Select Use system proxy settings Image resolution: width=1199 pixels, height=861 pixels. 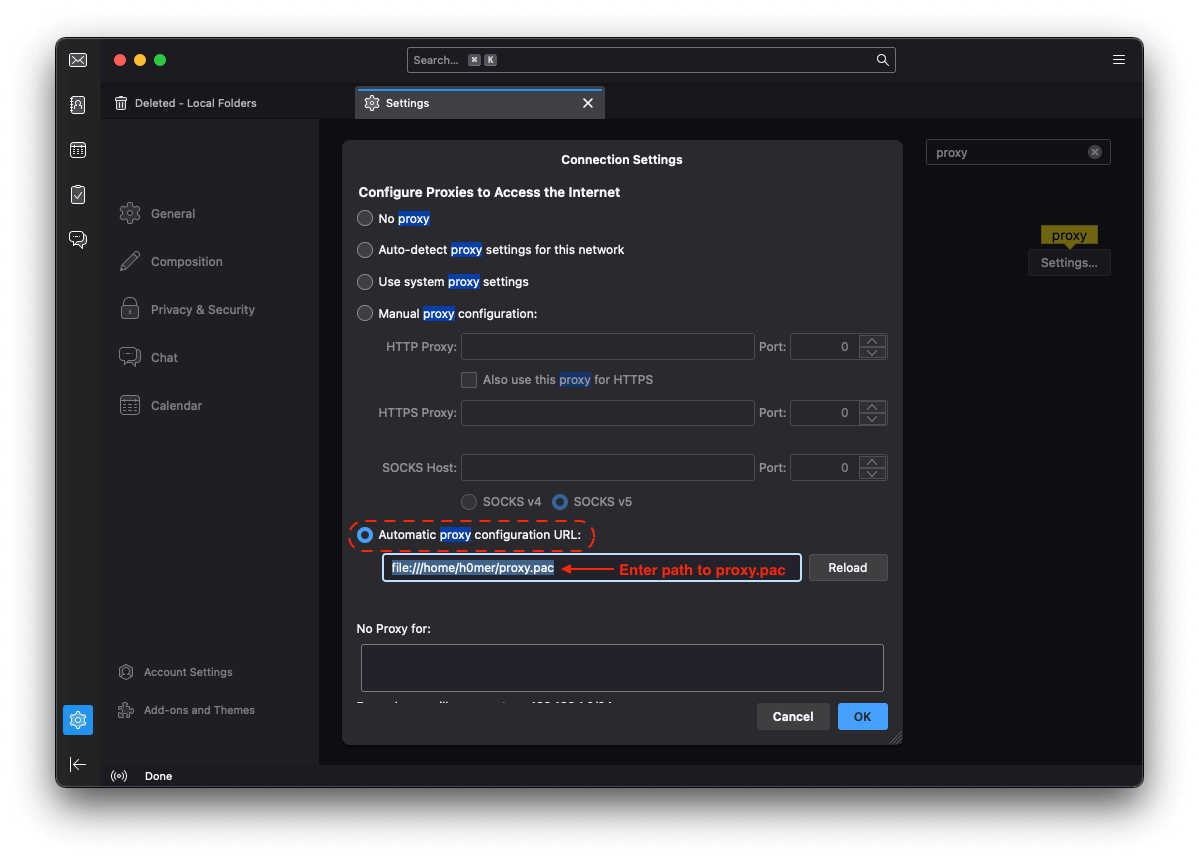point(365,282)
